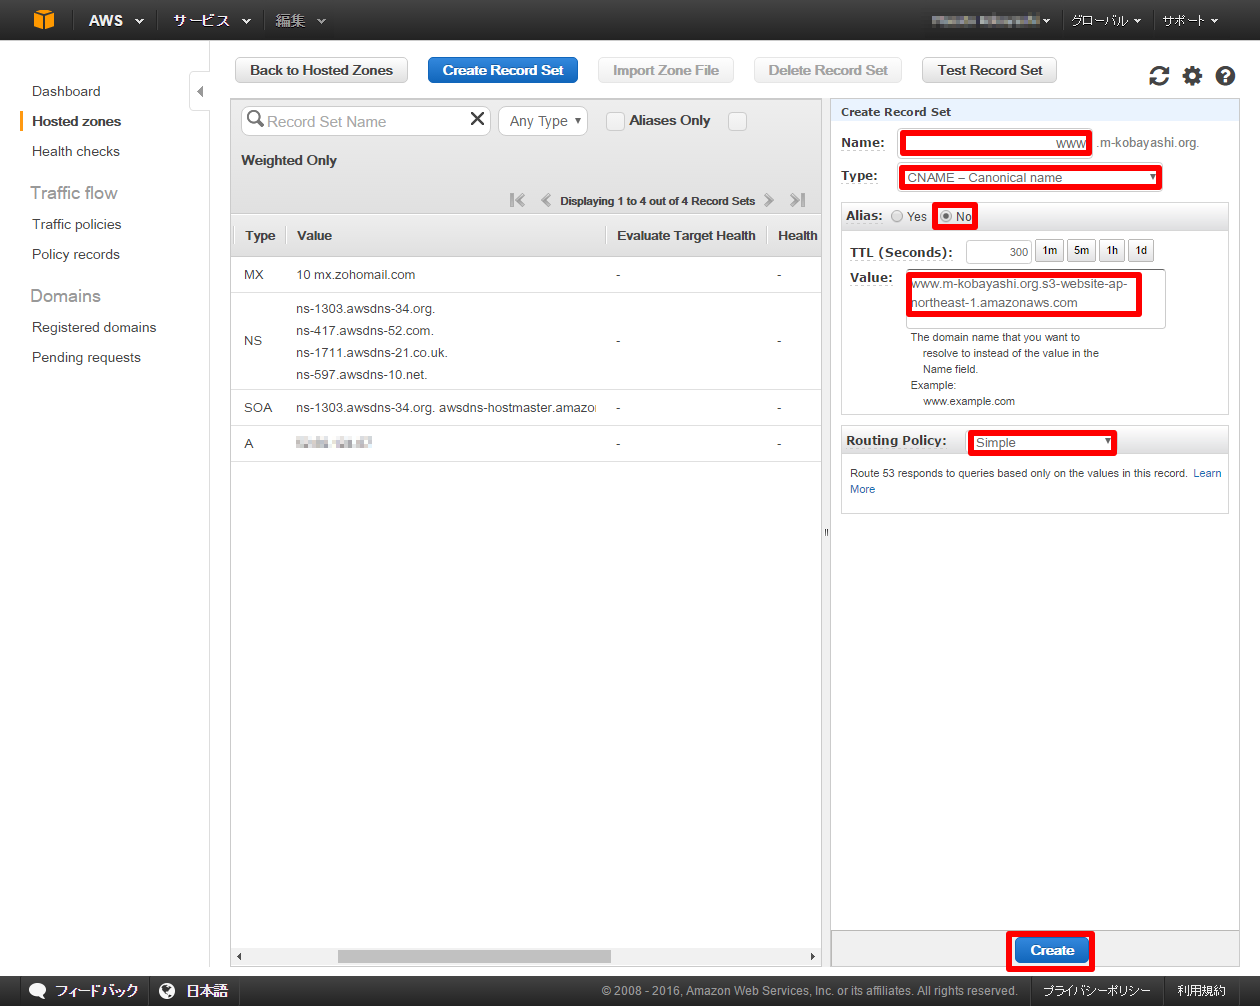
Task: Open 利用規約 terms of use link
Action: (1201, 991)
